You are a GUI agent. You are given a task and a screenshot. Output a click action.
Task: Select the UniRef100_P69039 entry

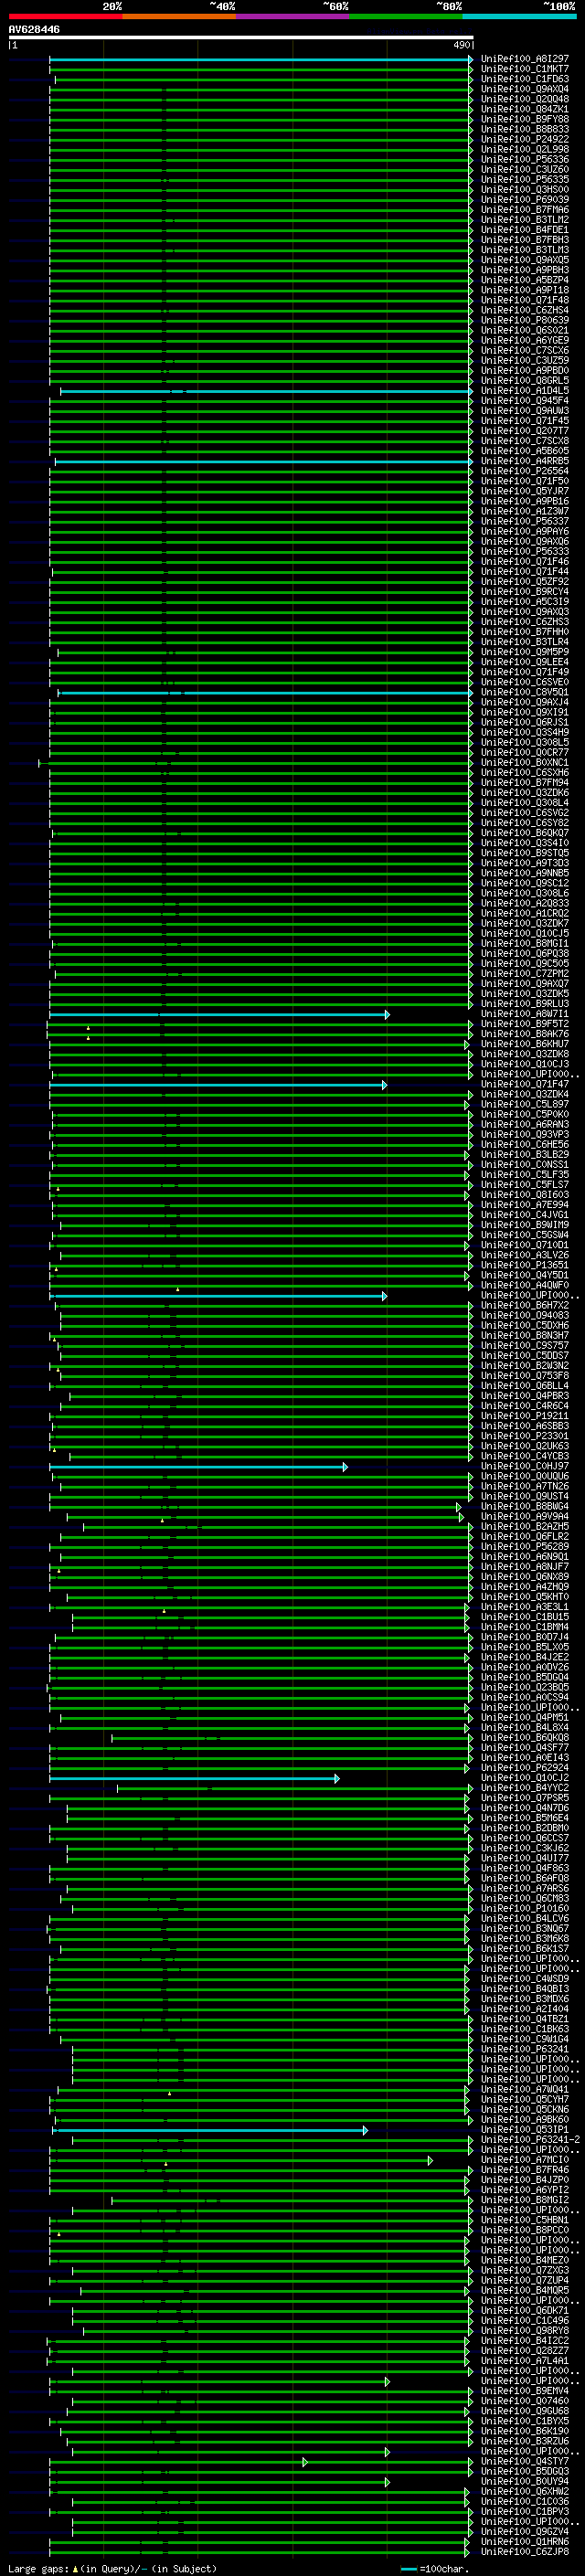coord(524,199)
